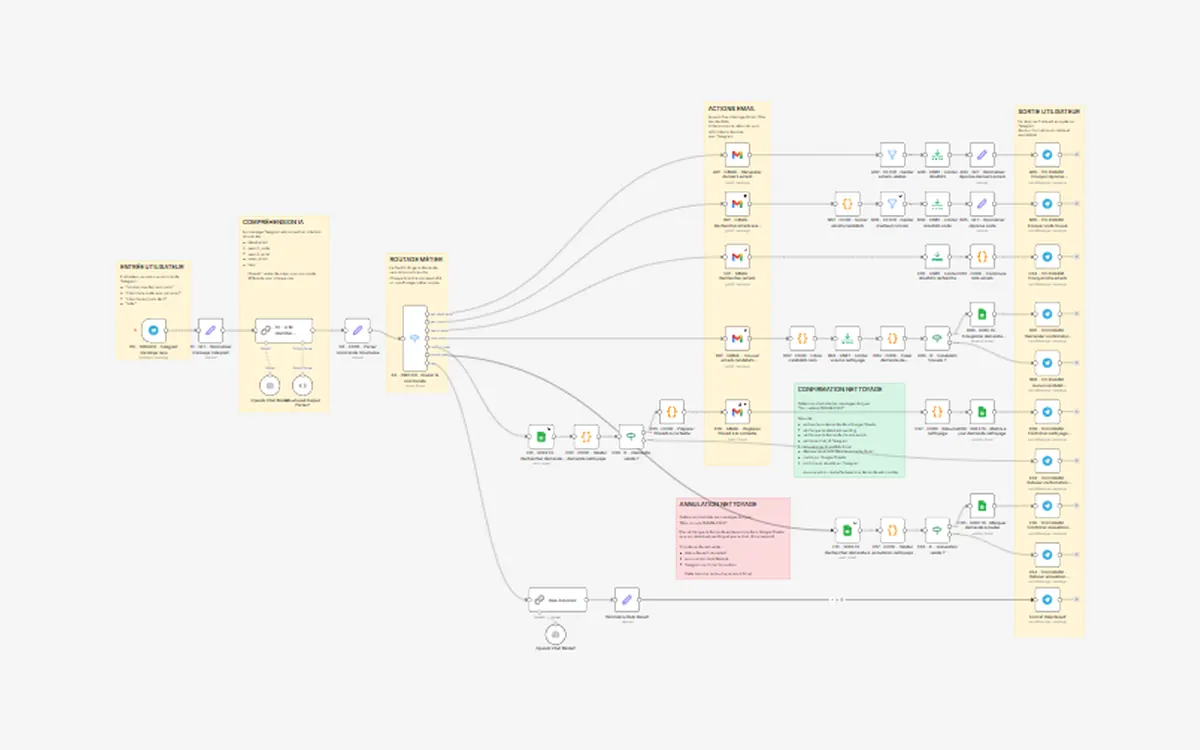Click the SORTIE UTILISATEUR sticky note title
The image size is (1200, 750).
coord(1050,111)
